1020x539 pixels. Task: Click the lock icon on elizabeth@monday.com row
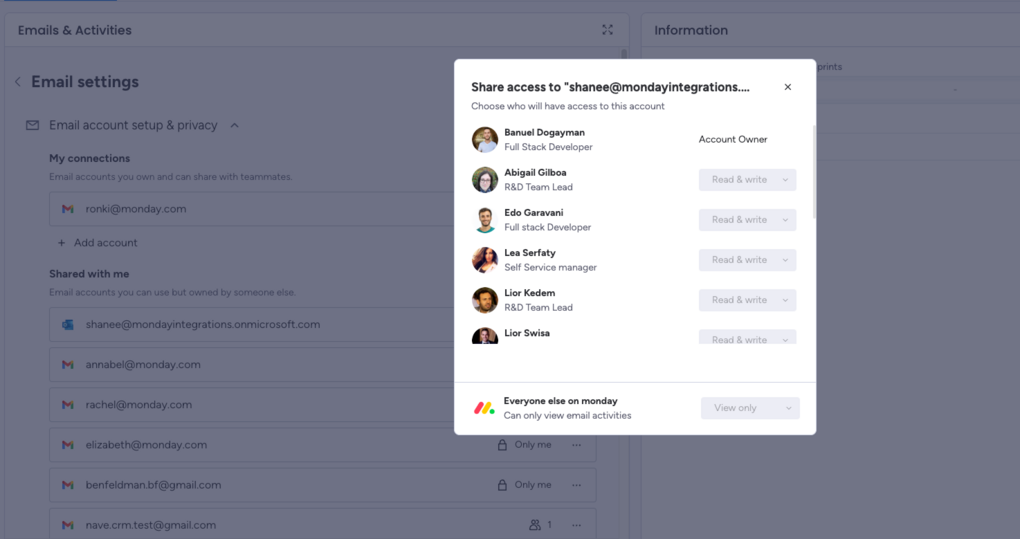pyautogui.click(x=502, y=445)
